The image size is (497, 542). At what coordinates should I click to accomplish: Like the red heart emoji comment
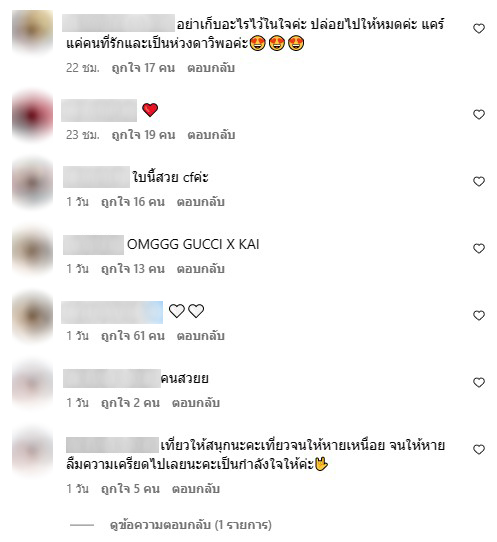479,114
